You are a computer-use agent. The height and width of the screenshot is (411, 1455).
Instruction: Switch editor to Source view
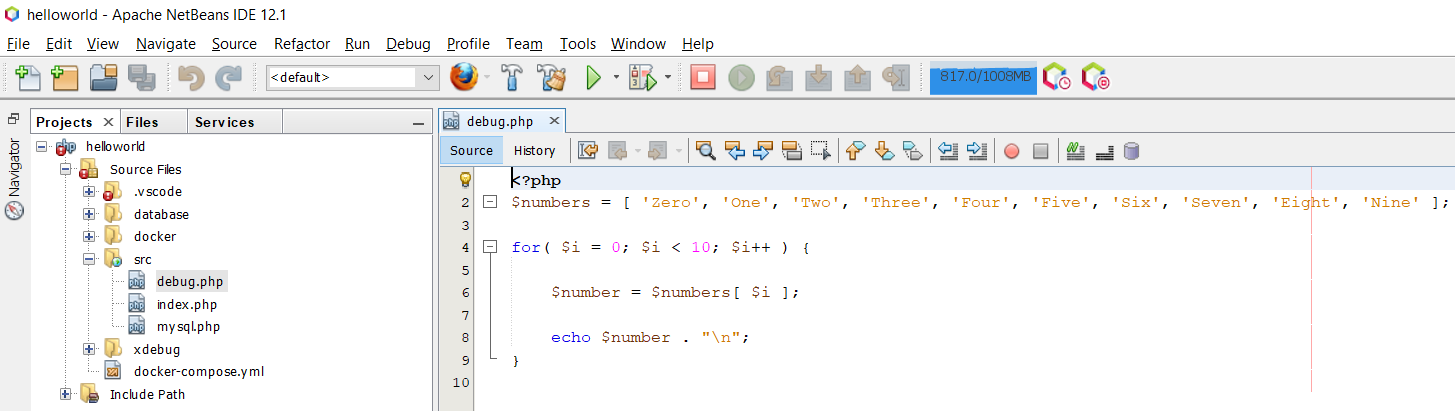pos(471,151)
